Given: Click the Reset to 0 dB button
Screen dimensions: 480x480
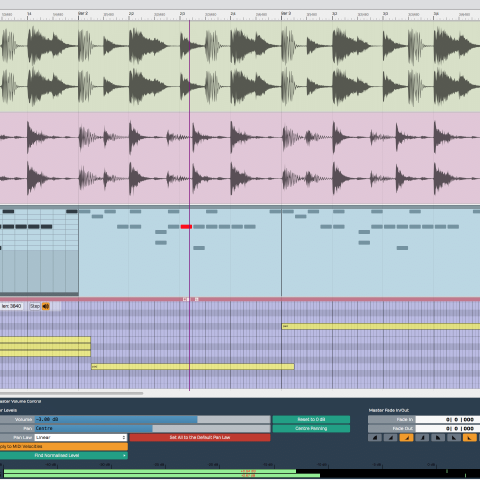Looking at the screenshot, I should click(x=311, y=419).
